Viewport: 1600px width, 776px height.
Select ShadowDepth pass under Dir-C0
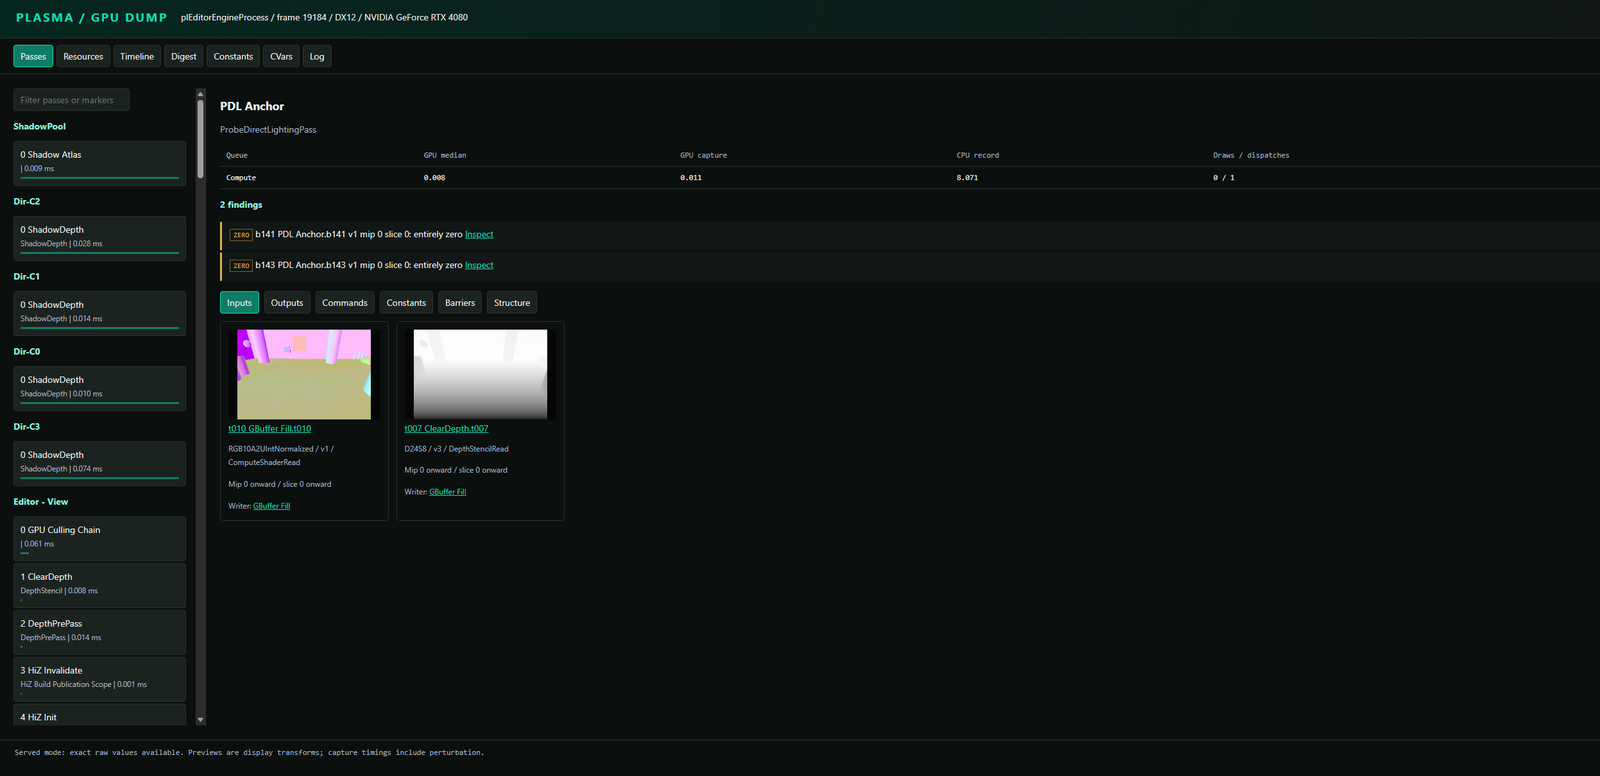(100, 388)
